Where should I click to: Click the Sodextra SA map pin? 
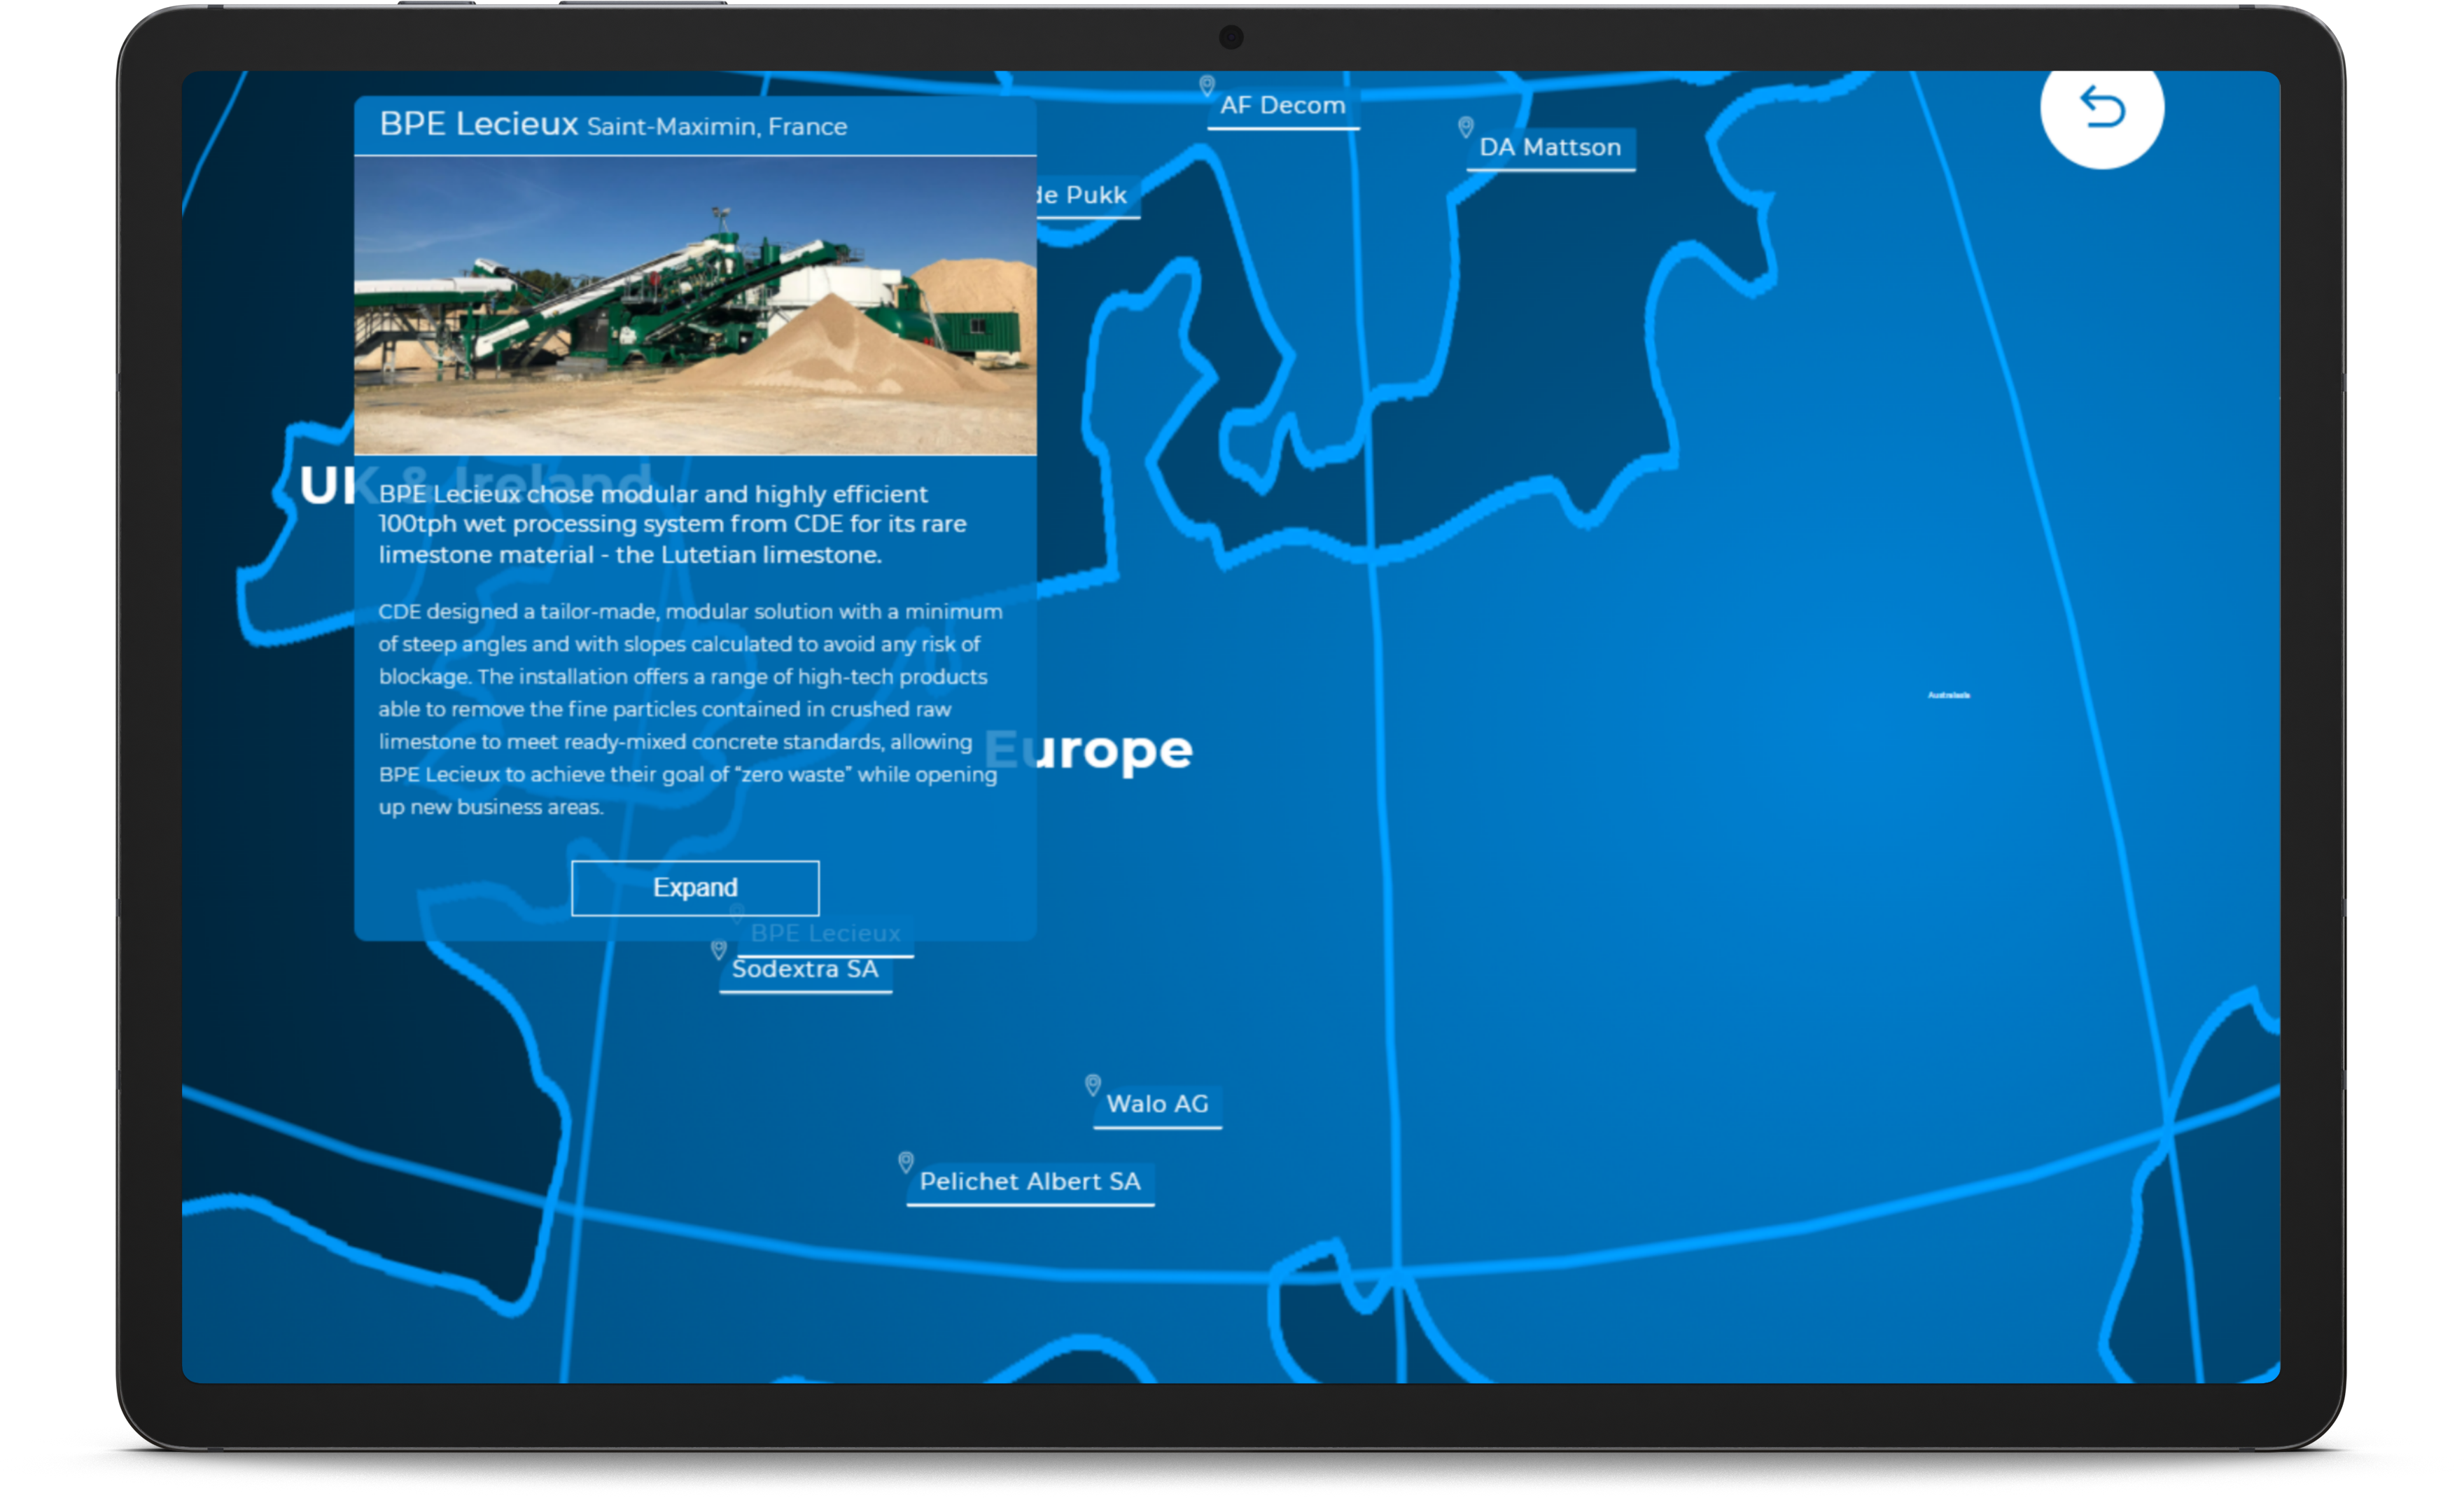coord(718,949)
